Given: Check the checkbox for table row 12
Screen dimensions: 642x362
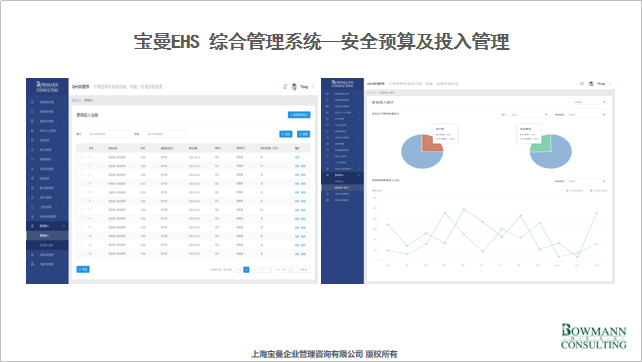Looking at the screenshot, I should 82,254.
